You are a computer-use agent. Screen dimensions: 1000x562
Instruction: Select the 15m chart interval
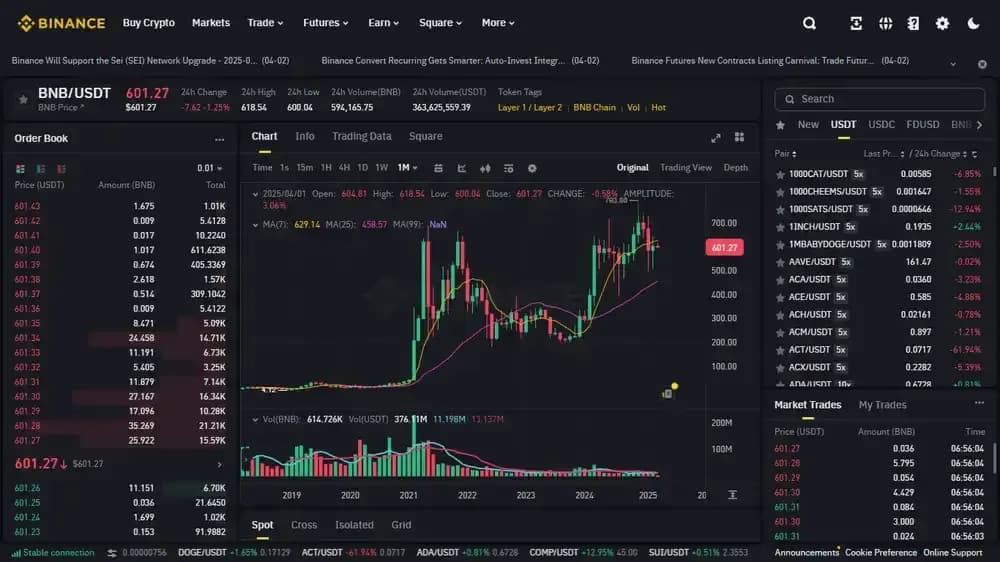click(x=305, y=168)
